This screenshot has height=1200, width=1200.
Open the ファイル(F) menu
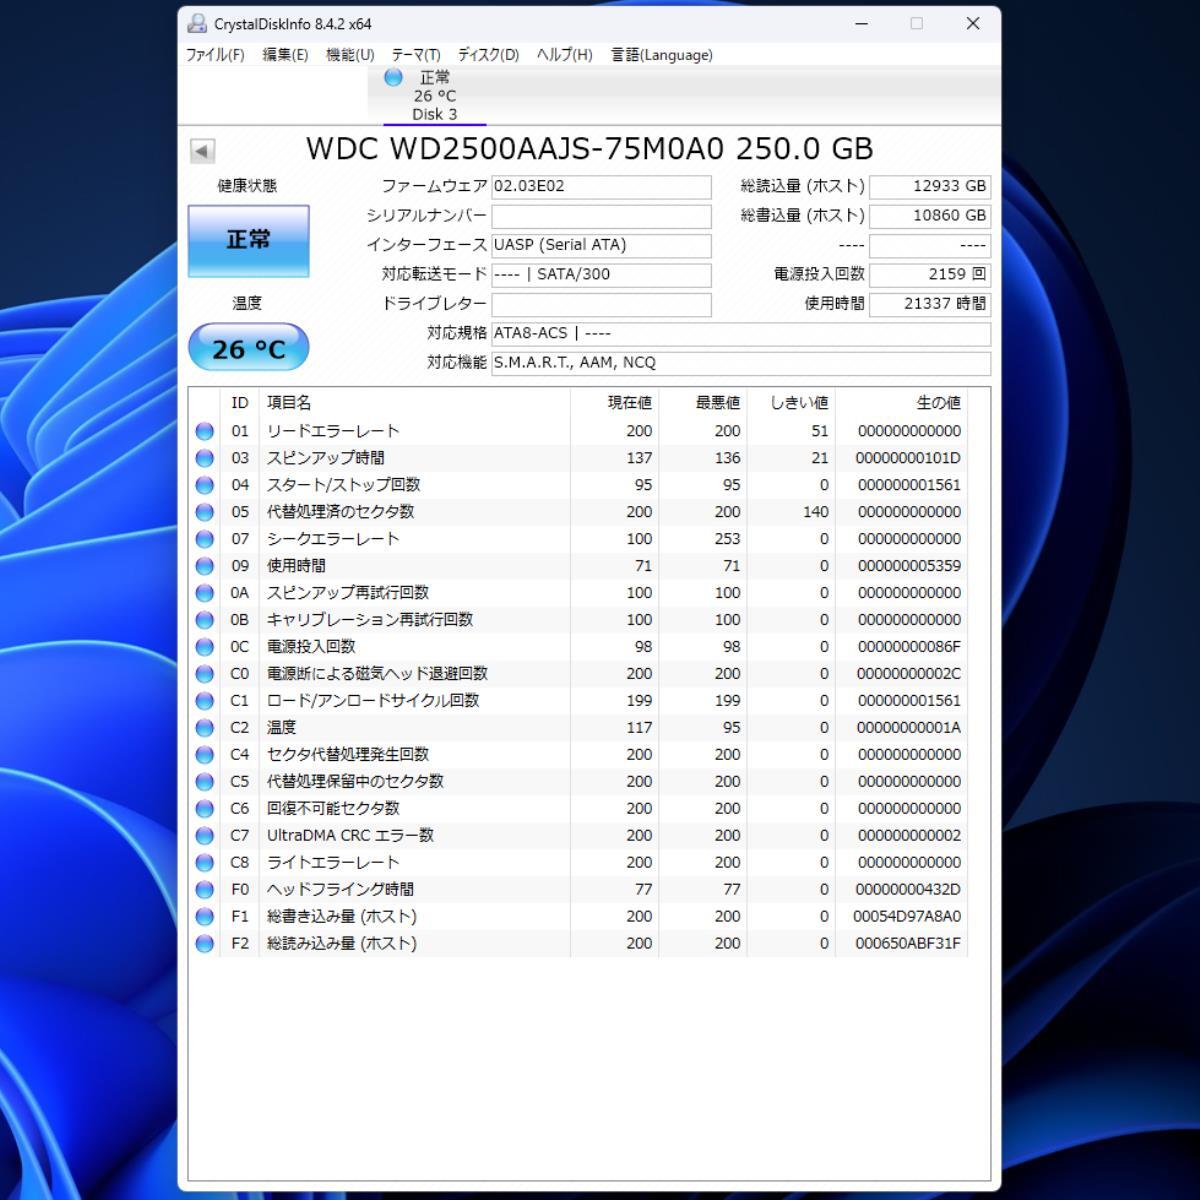(x=215, y=55)
